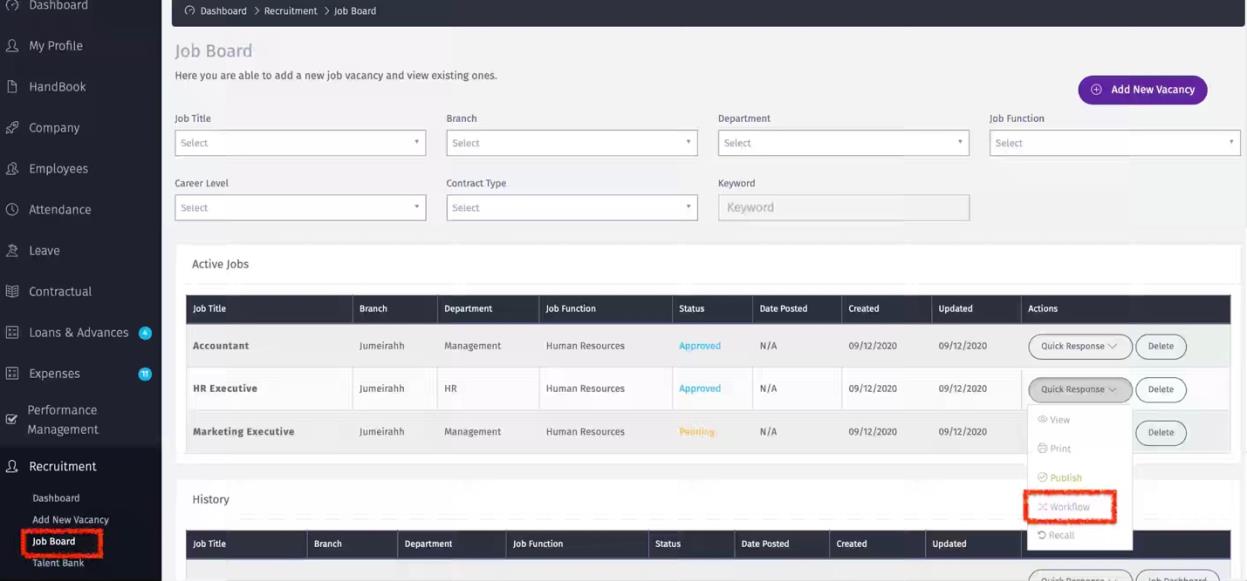The height and width of the screenshot is (581, 1247).
Task: Click the Keyword search input field
Action: coord(843,208)
